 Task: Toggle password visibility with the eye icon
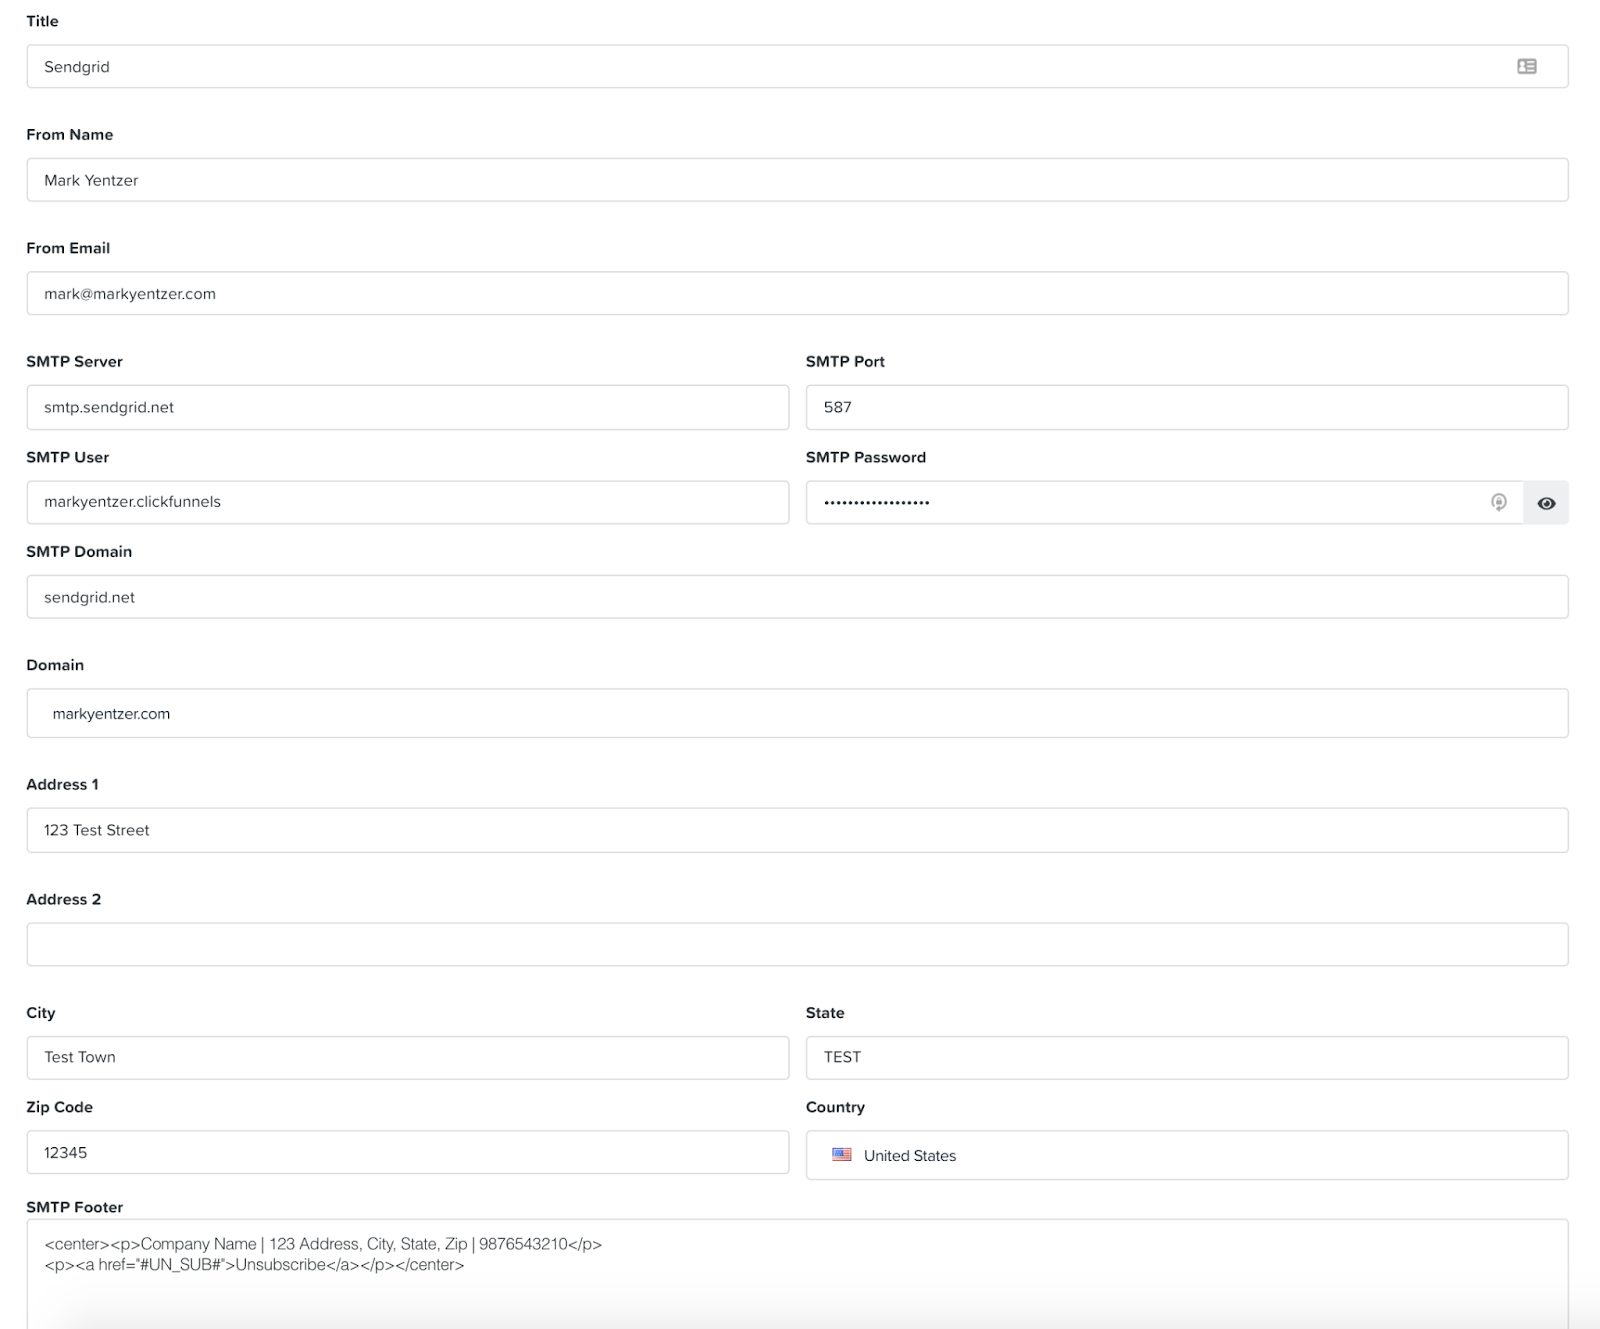click(x=1546, y=503)
